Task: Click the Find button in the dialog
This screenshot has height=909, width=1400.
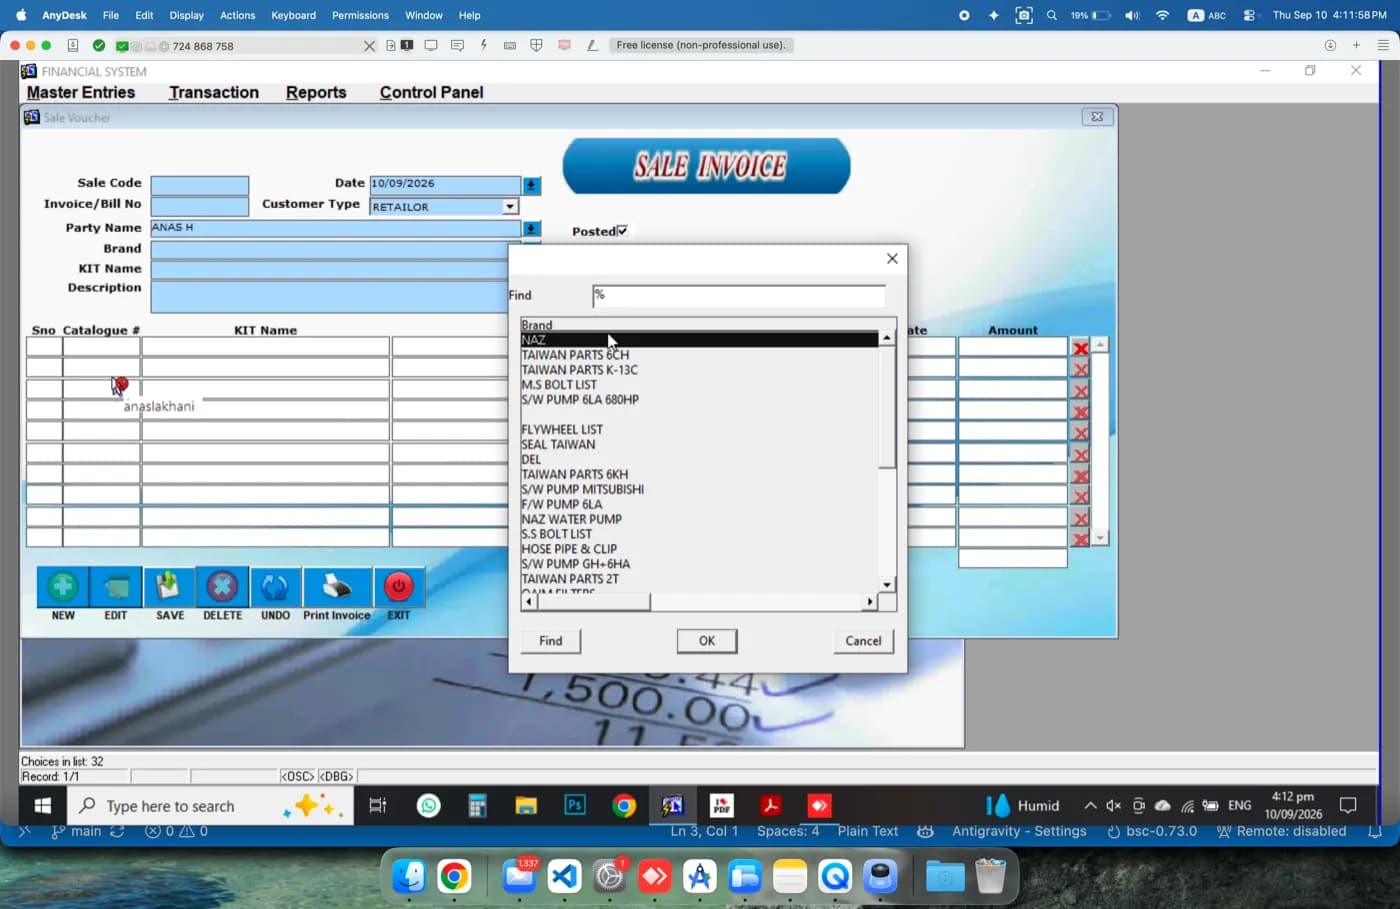Action: 551,641
